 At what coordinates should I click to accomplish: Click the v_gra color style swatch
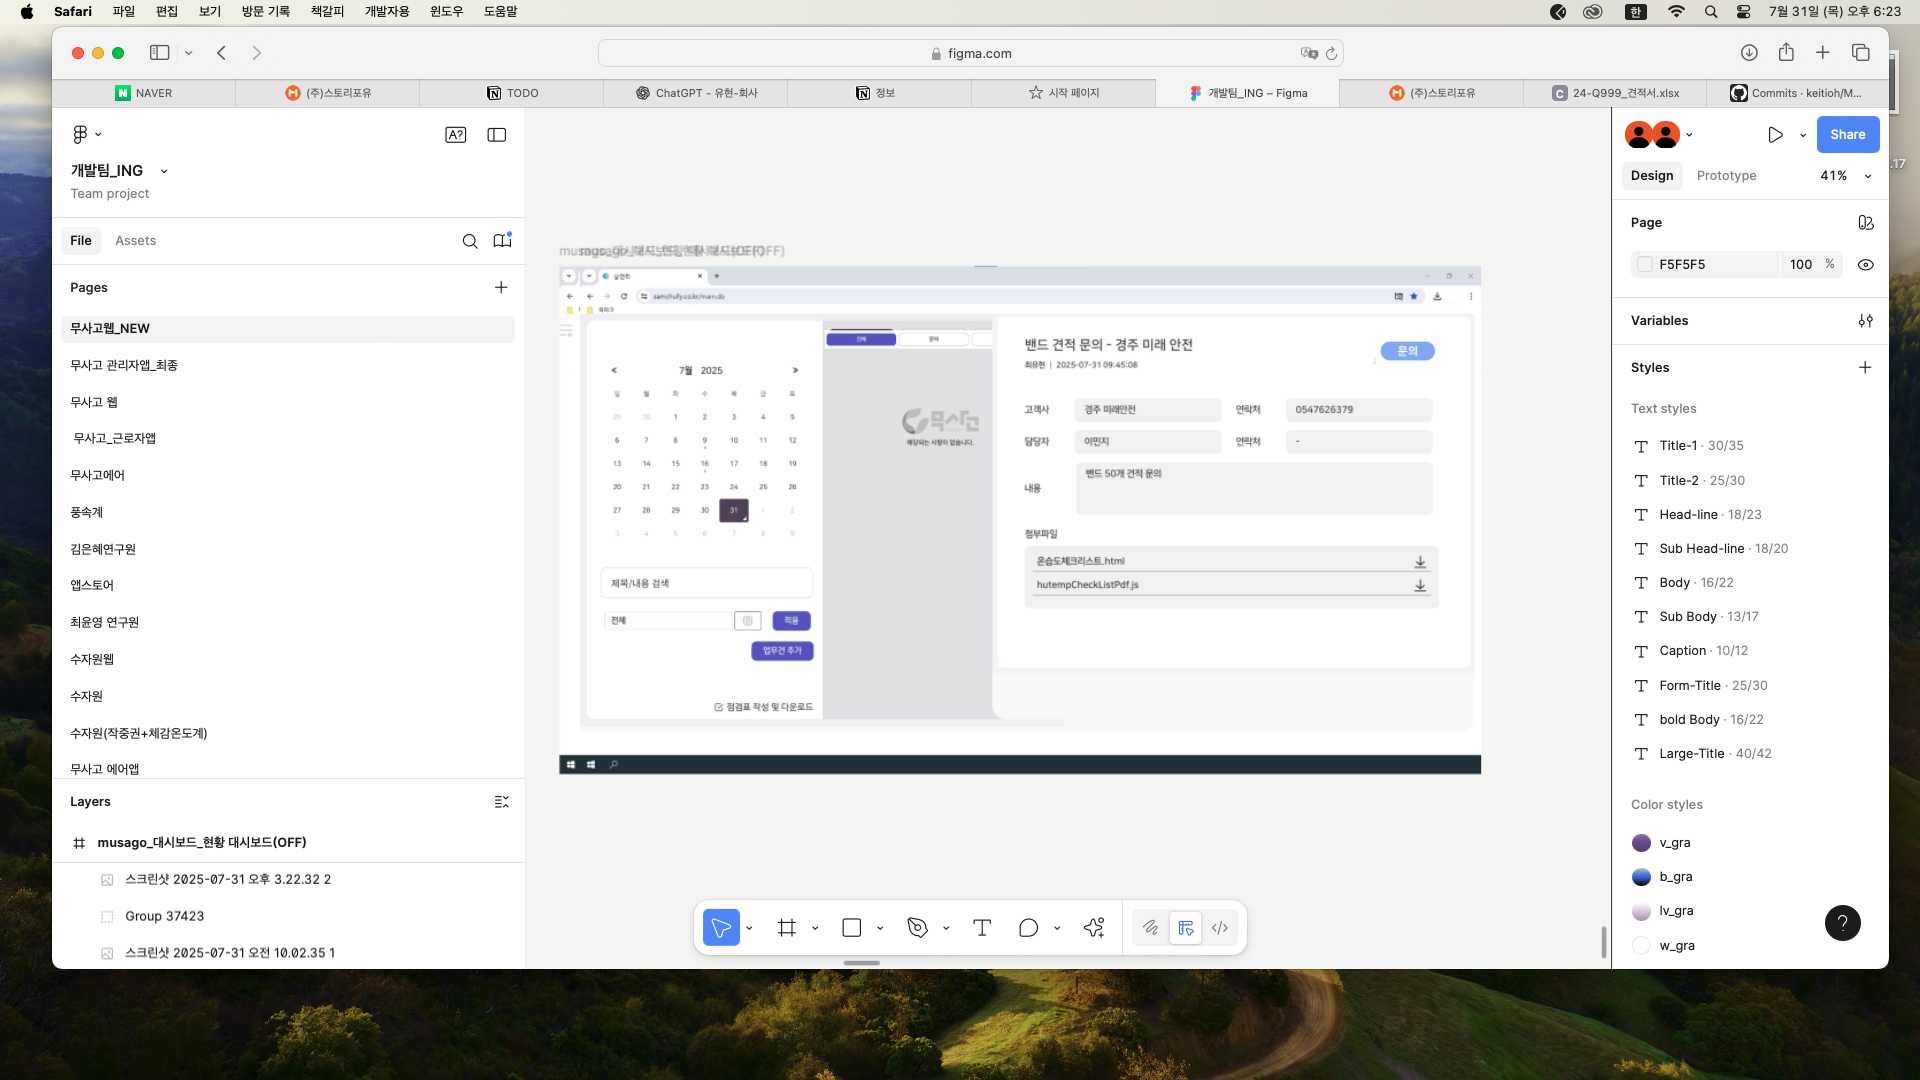click(1641, 843)
